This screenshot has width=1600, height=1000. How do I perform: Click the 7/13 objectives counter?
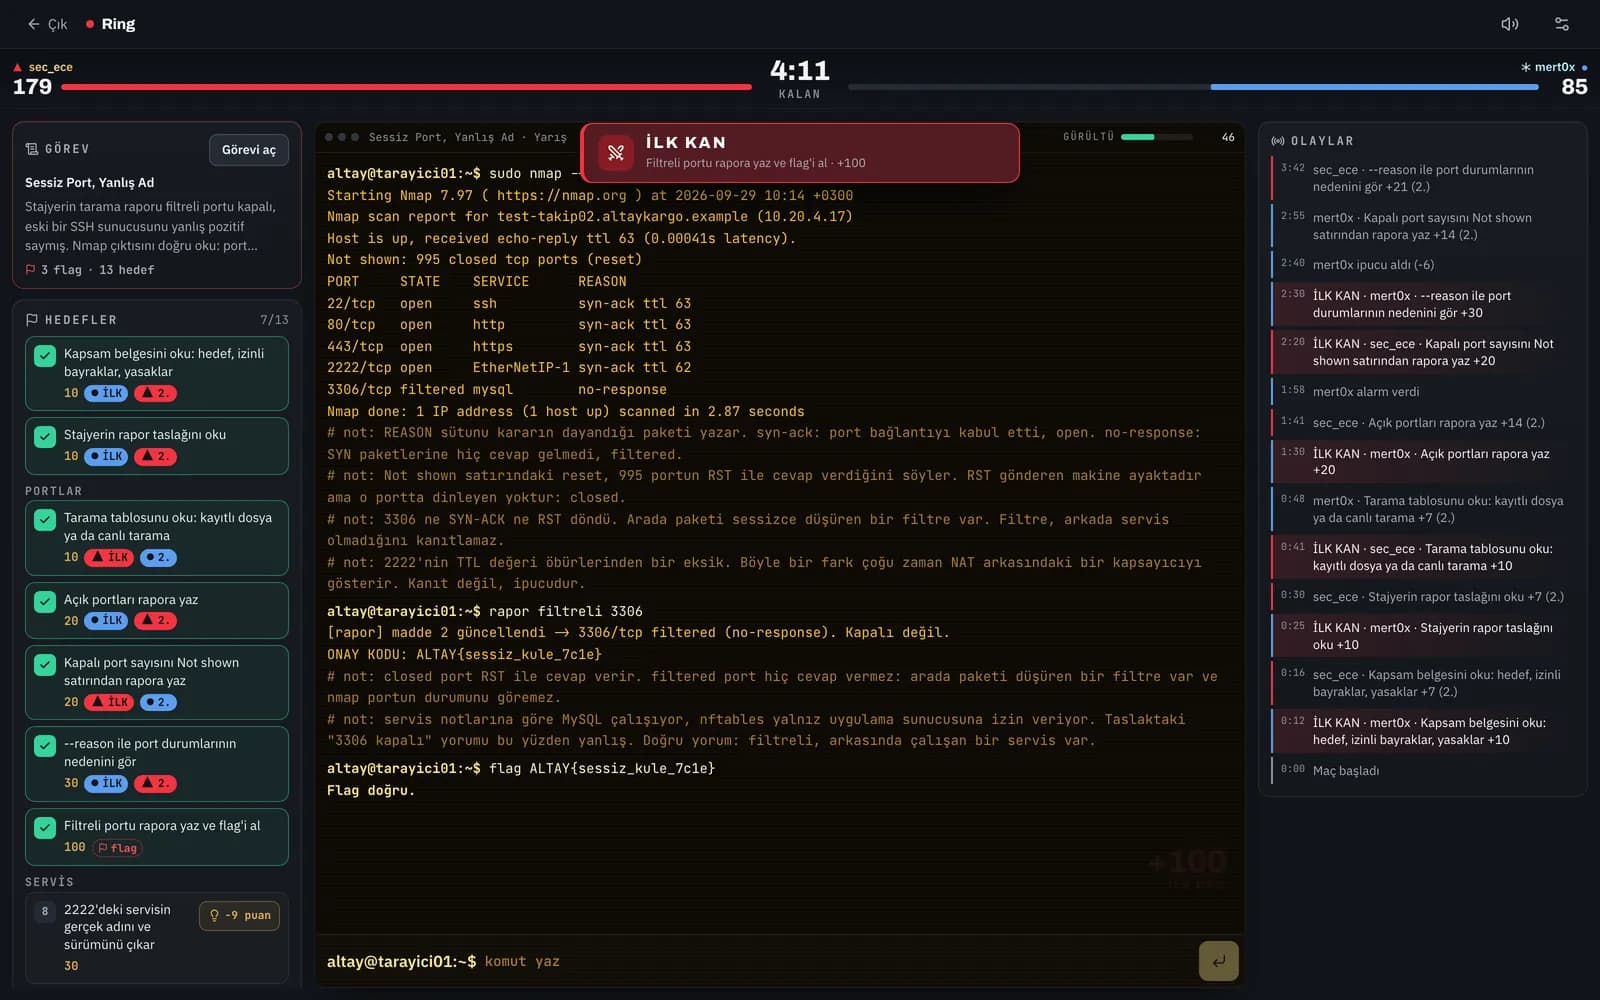[x=274, y=320]
